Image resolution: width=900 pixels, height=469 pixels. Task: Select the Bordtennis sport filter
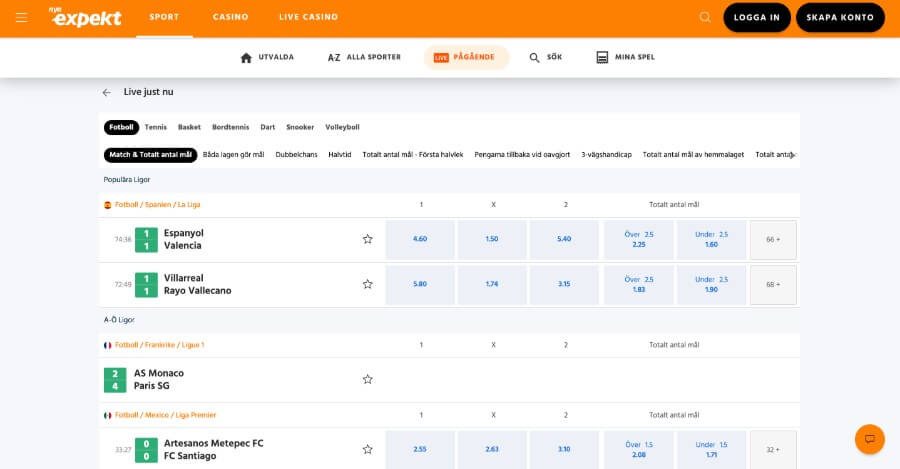[231, 127]
